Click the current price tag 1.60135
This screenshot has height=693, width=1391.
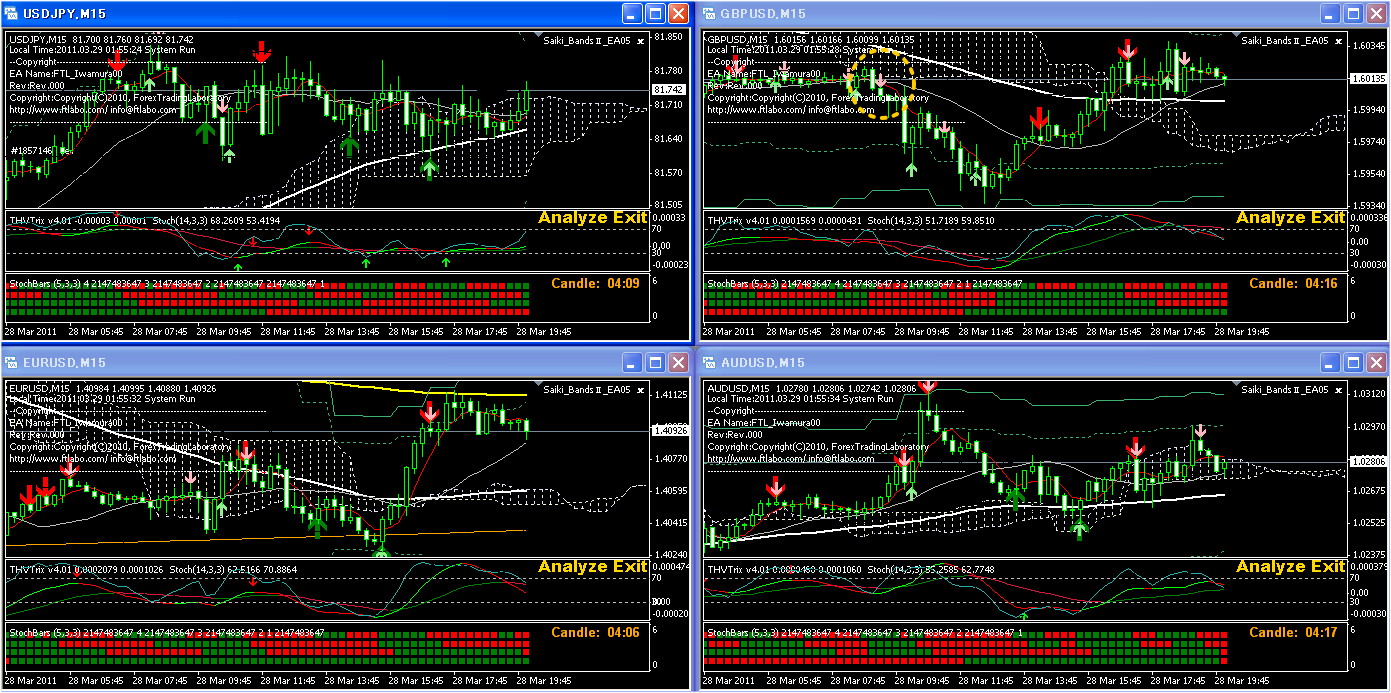1368,79
